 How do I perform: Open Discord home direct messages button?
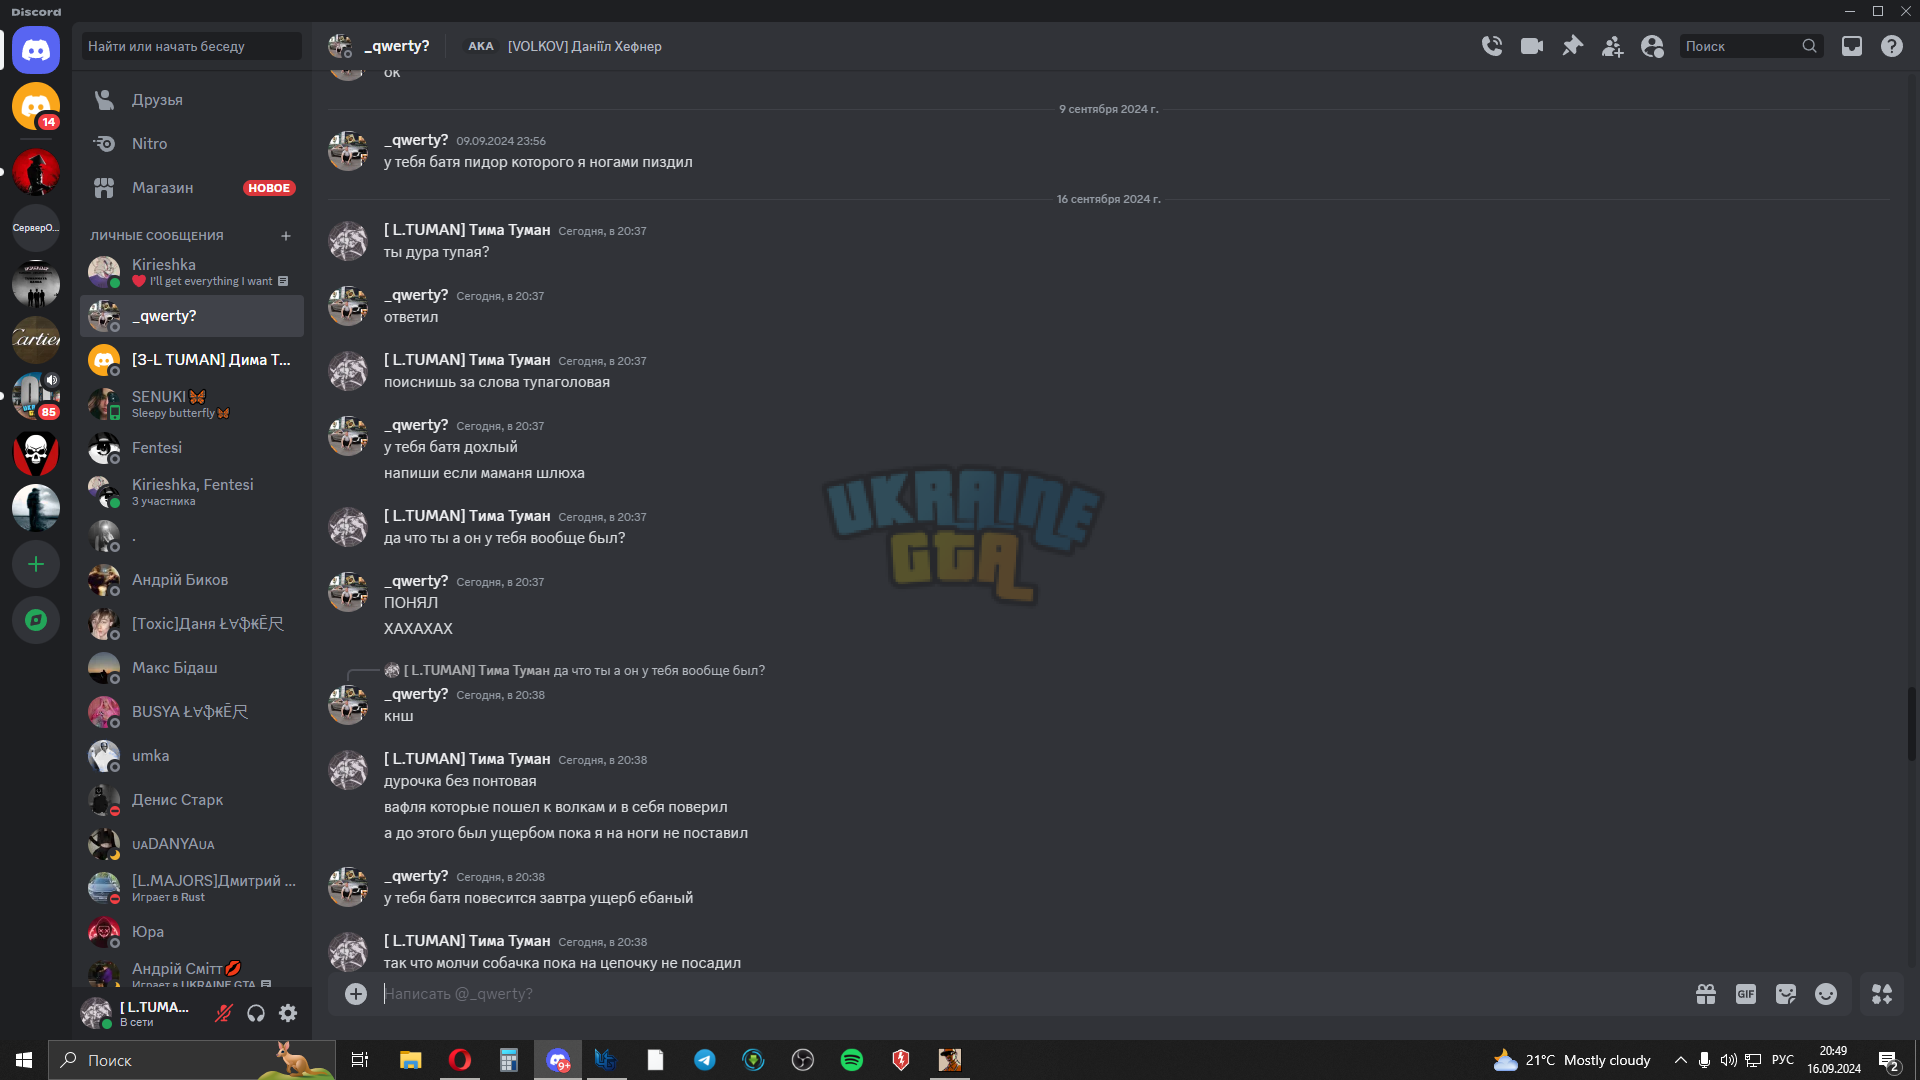36,50
